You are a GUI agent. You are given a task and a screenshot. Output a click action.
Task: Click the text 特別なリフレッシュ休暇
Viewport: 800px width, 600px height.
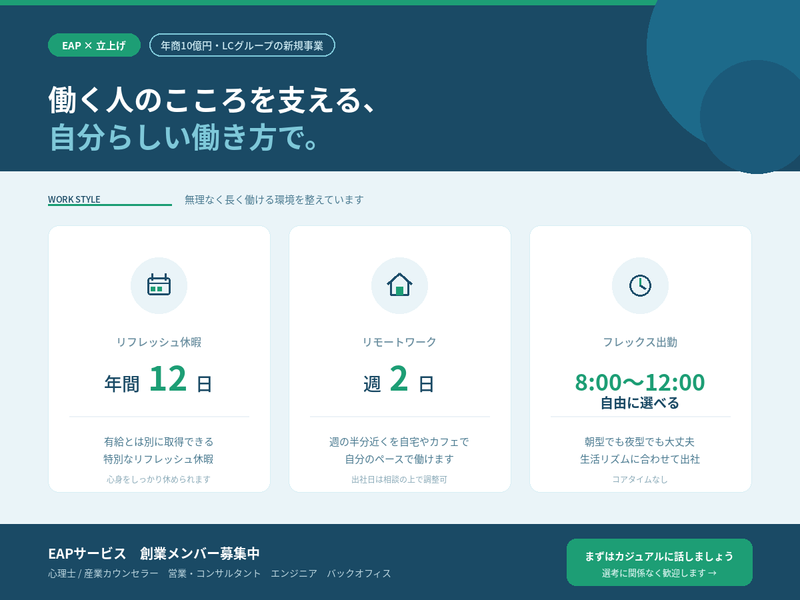tap(159, 459)
